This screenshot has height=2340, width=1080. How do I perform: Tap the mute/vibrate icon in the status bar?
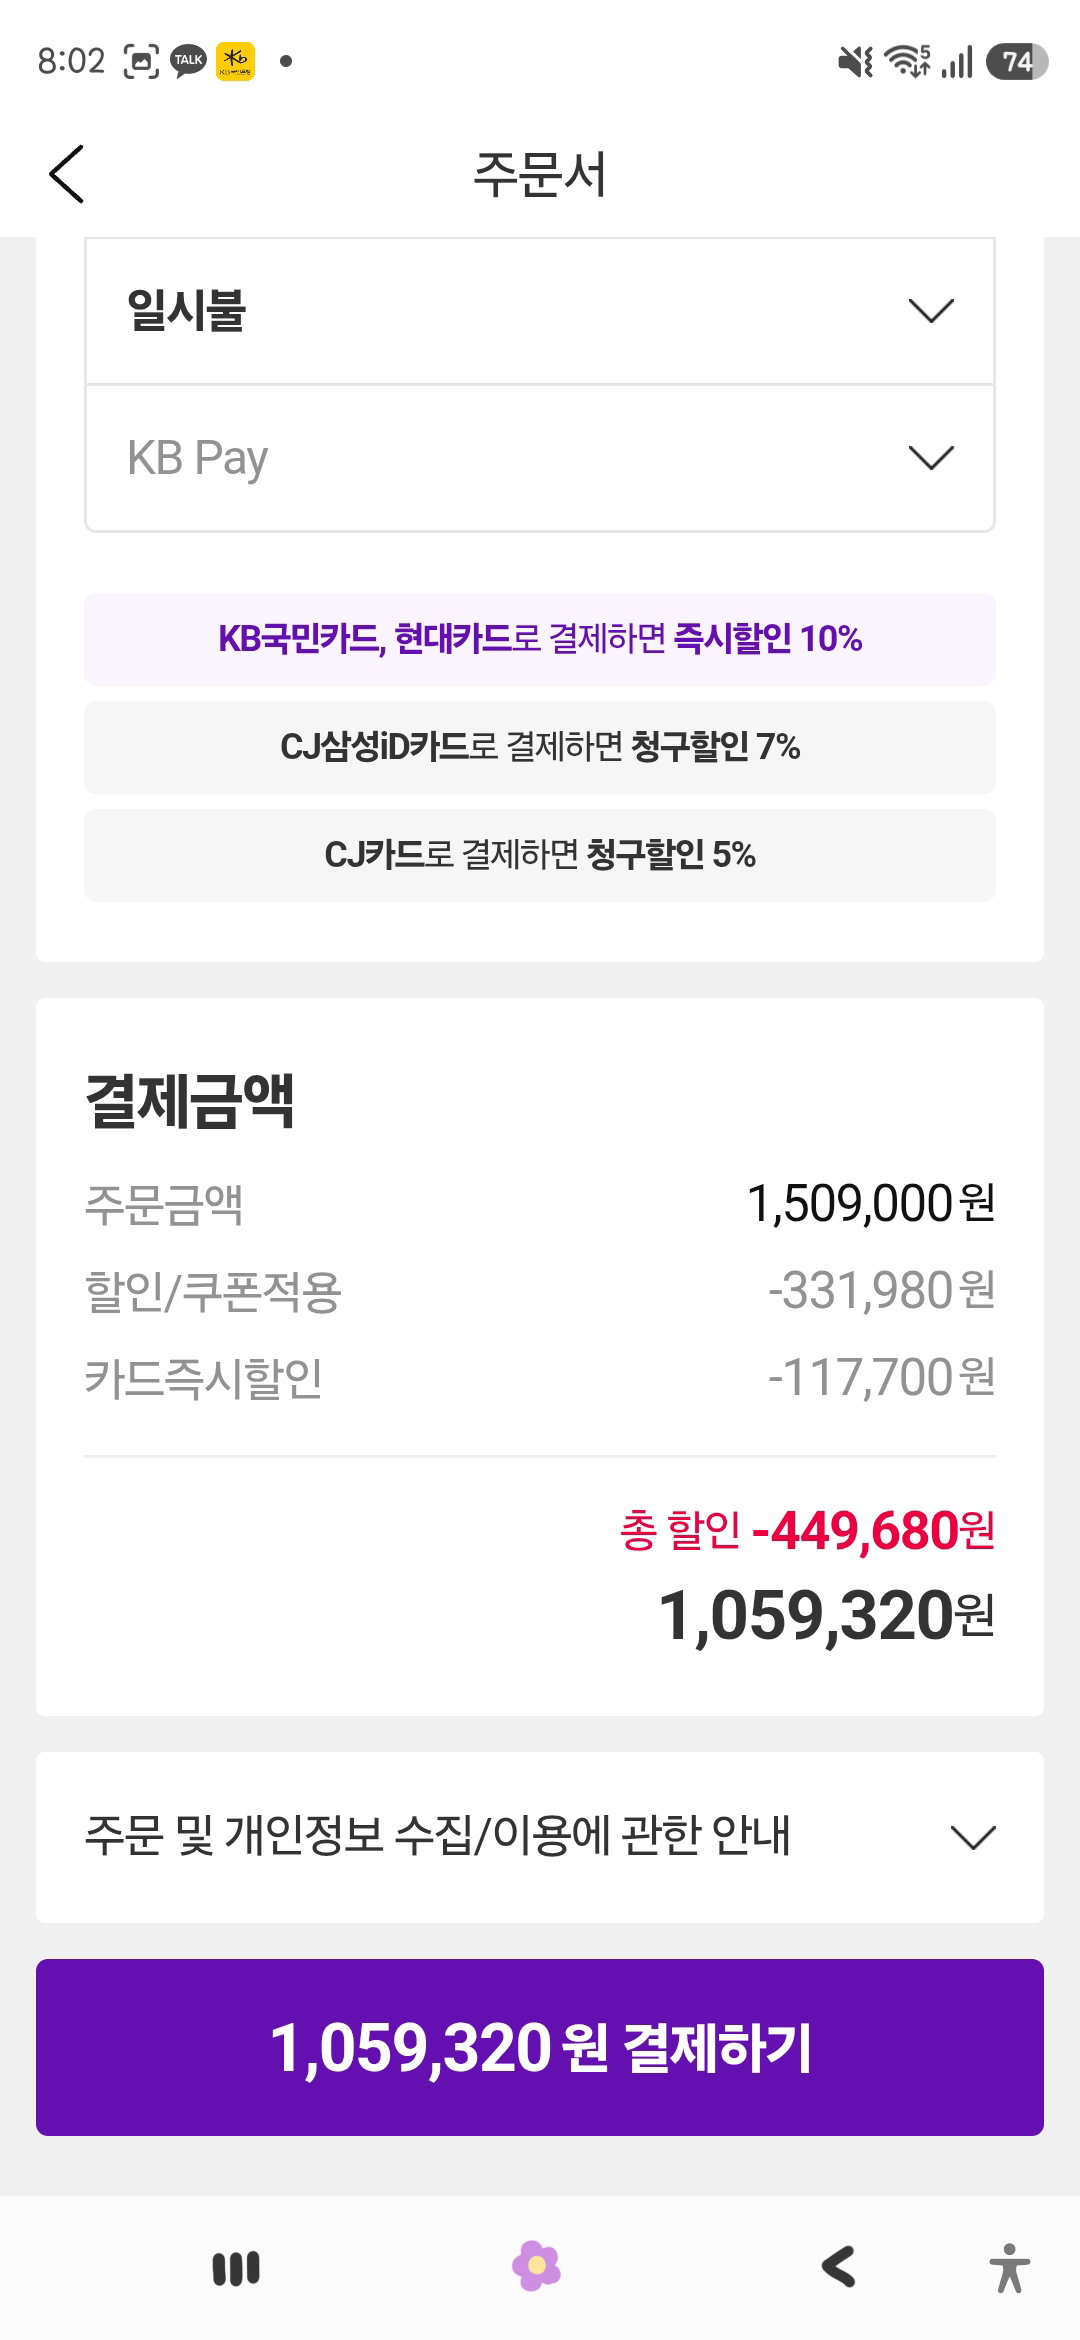point(856,62)
